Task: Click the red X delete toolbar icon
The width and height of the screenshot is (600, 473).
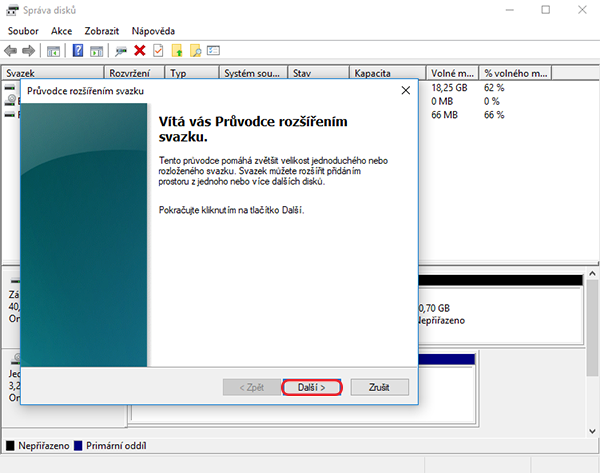Action: point(140,50)
